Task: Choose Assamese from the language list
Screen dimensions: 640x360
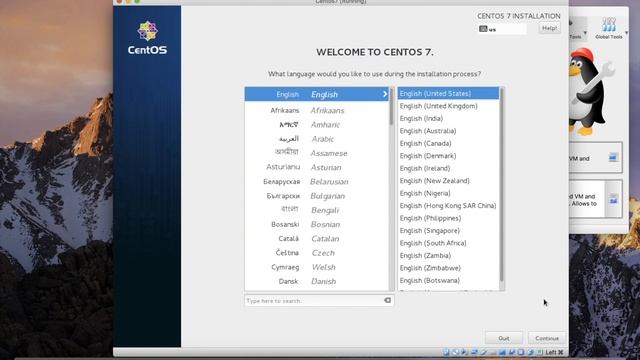Action: 317,153
